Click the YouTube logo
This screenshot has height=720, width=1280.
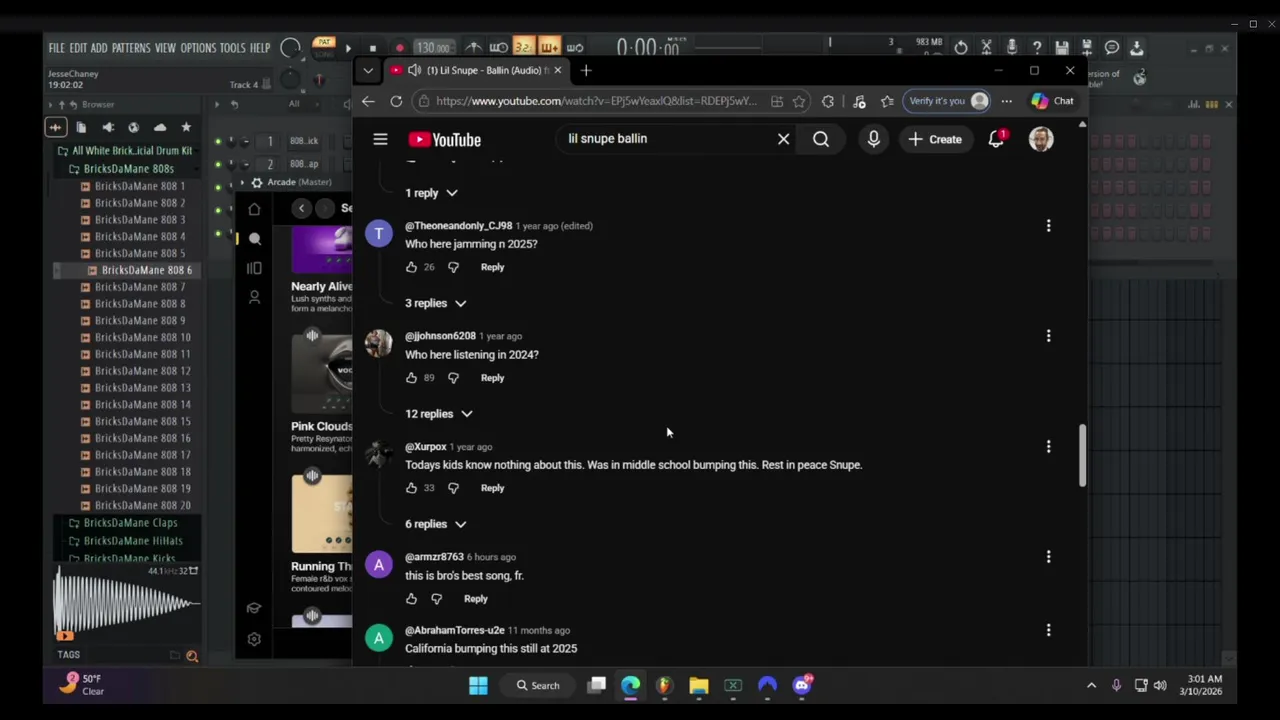pyautogui.click(x=444, y=140)
